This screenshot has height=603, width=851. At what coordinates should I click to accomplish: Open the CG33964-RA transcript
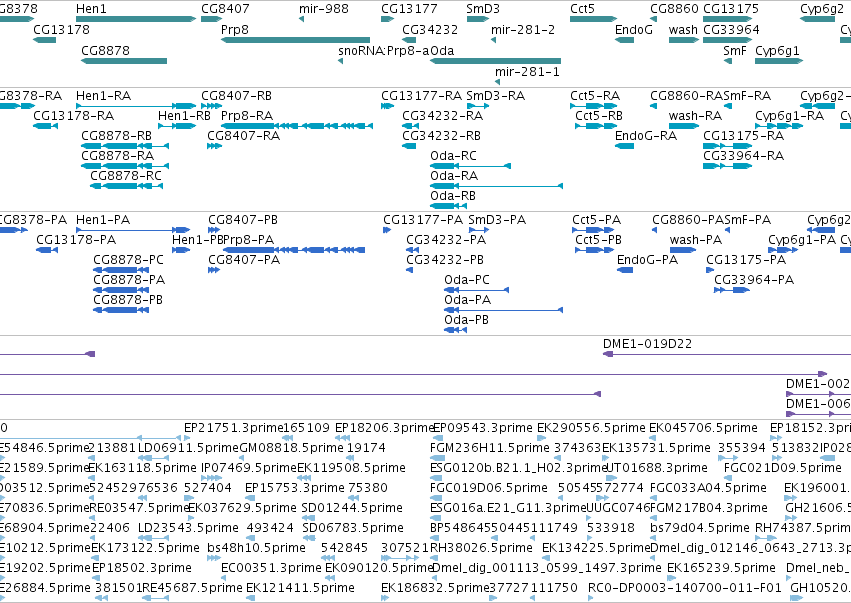(x=728, y=166)
